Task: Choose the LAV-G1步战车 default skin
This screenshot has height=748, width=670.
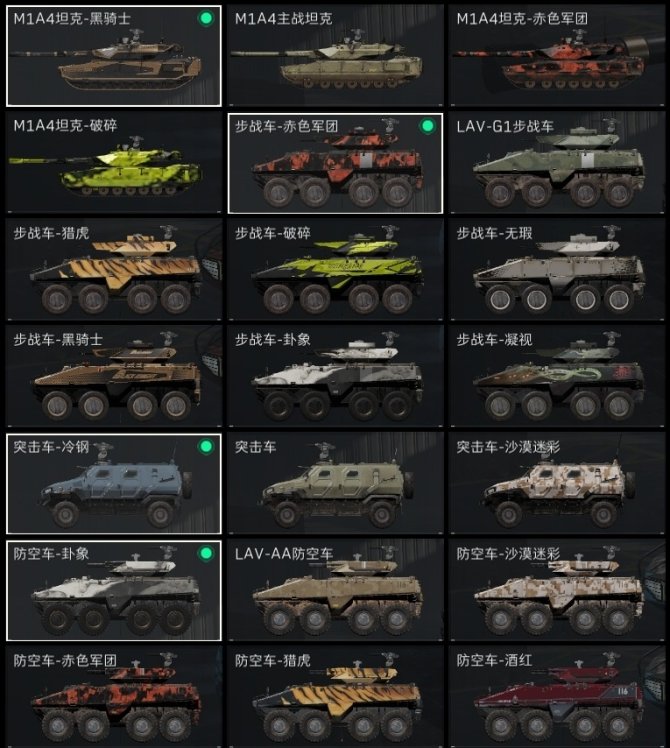Action: tap(557, 163)
